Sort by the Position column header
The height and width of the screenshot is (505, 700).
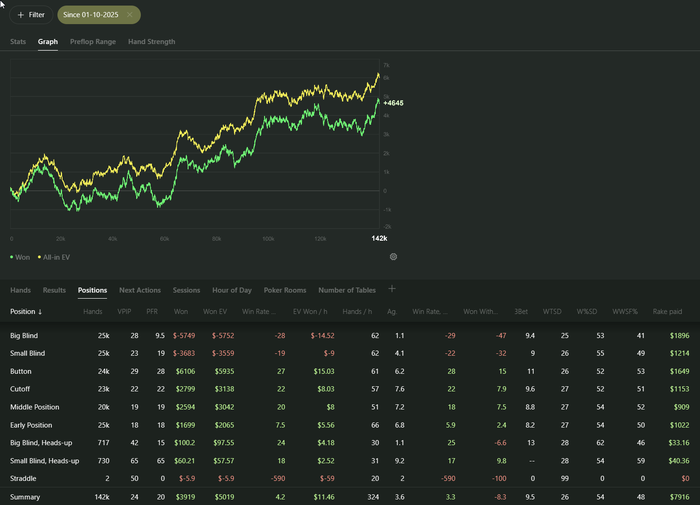point(26,312)
